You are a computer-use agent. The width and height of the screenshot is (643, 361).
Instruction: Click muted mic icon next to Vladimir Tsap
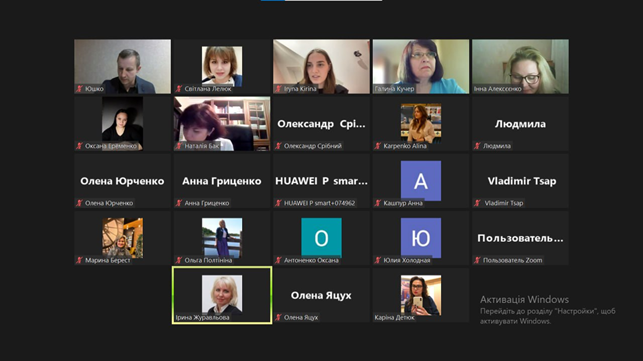pyautogui.click(x=477, y=203)
